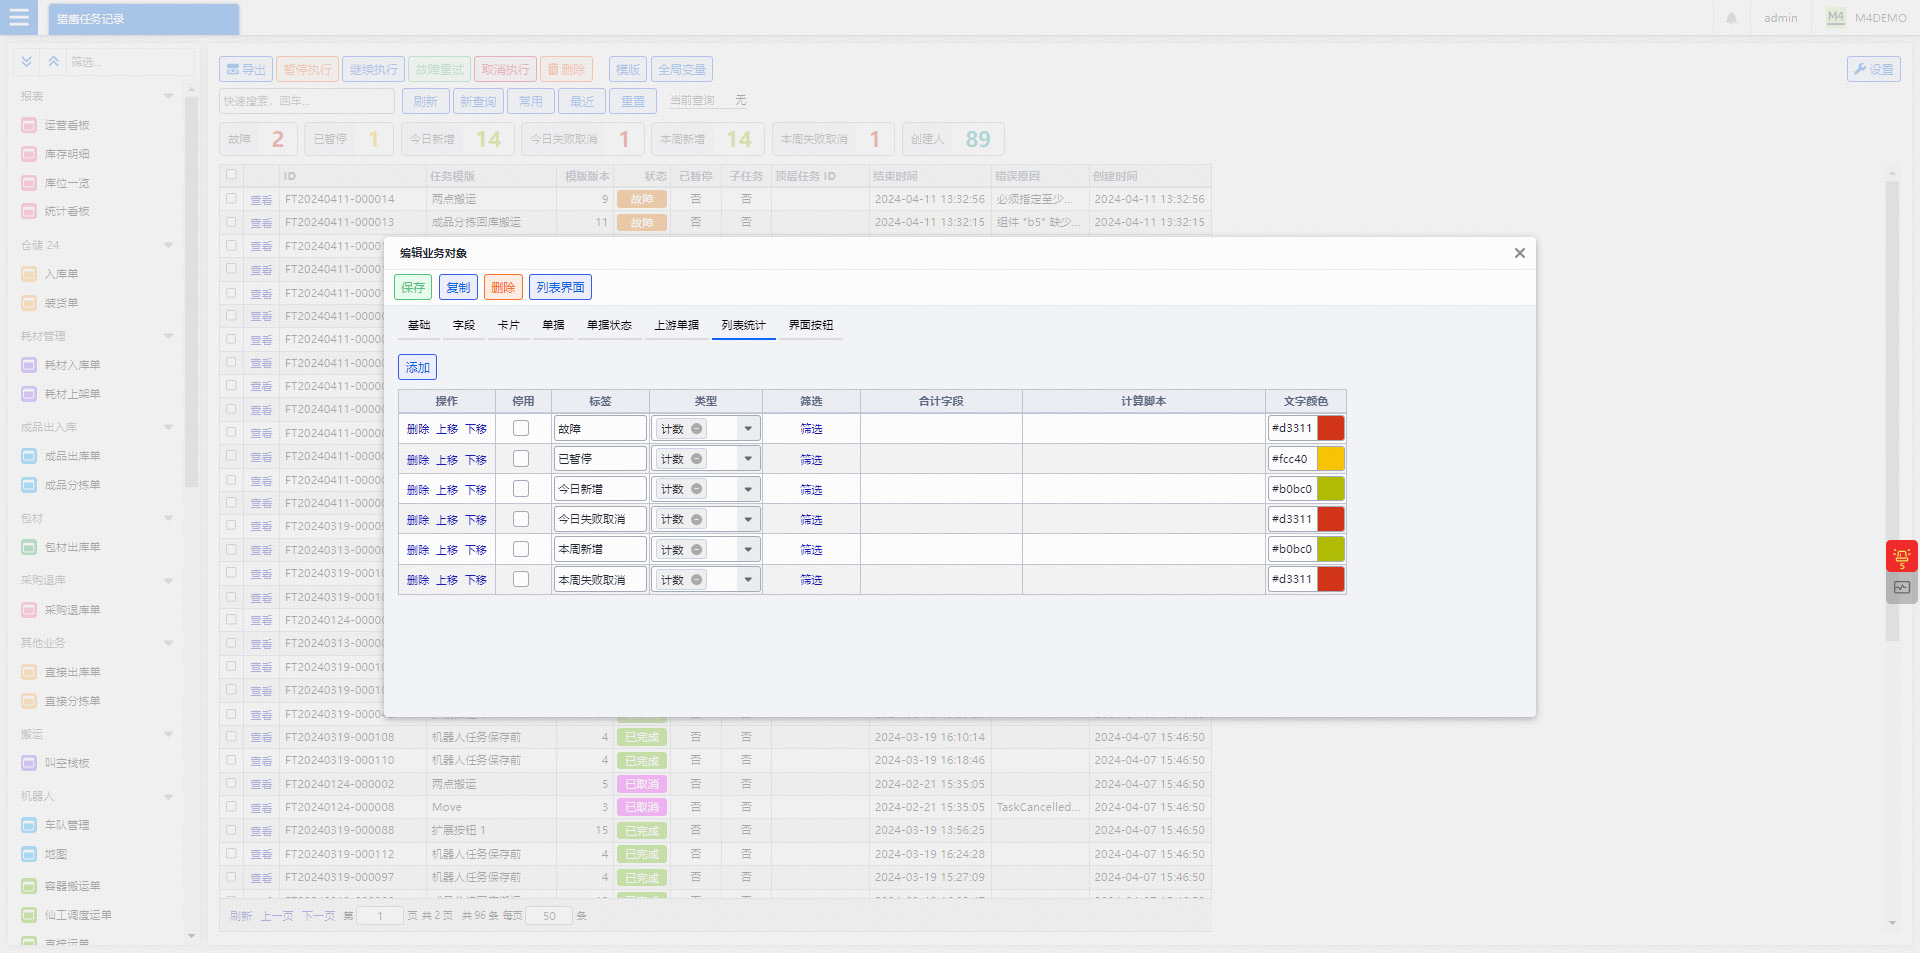Viewport: 1920px width, 953px height.
Task: Open 成品出库单 sidebar icon
Action: pyautogui.click(x=29, y=456)
